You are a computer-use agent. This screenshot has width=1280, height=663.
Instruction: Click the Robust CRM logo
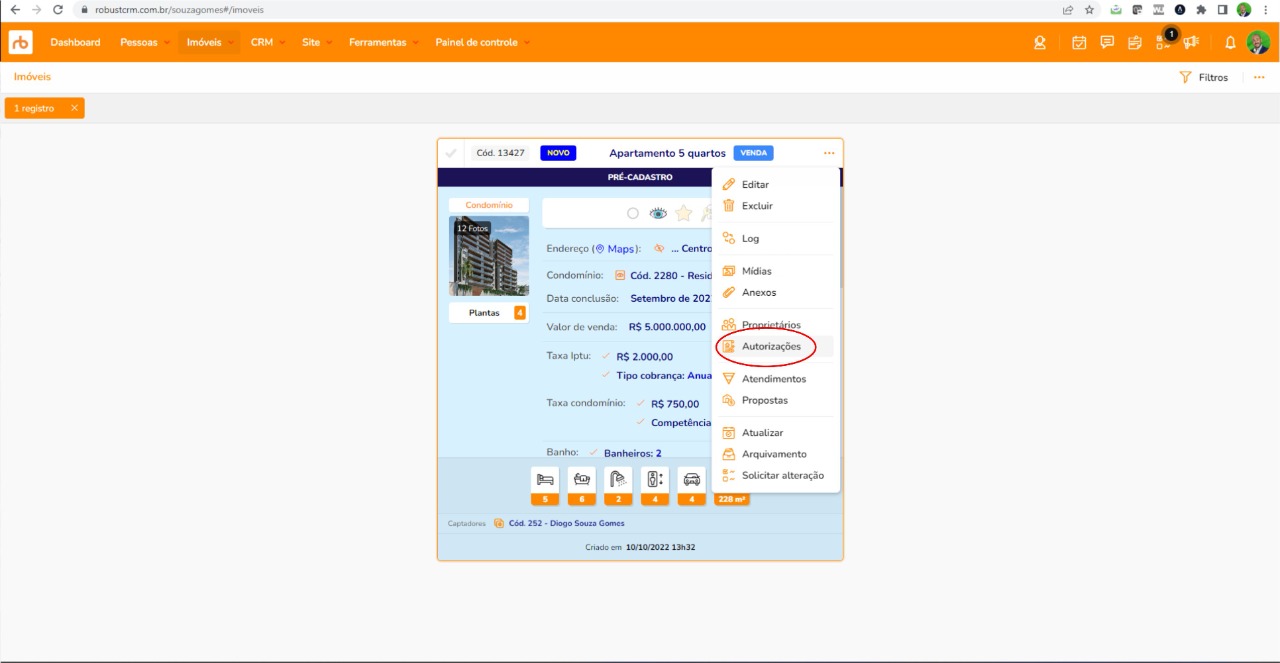21,42
